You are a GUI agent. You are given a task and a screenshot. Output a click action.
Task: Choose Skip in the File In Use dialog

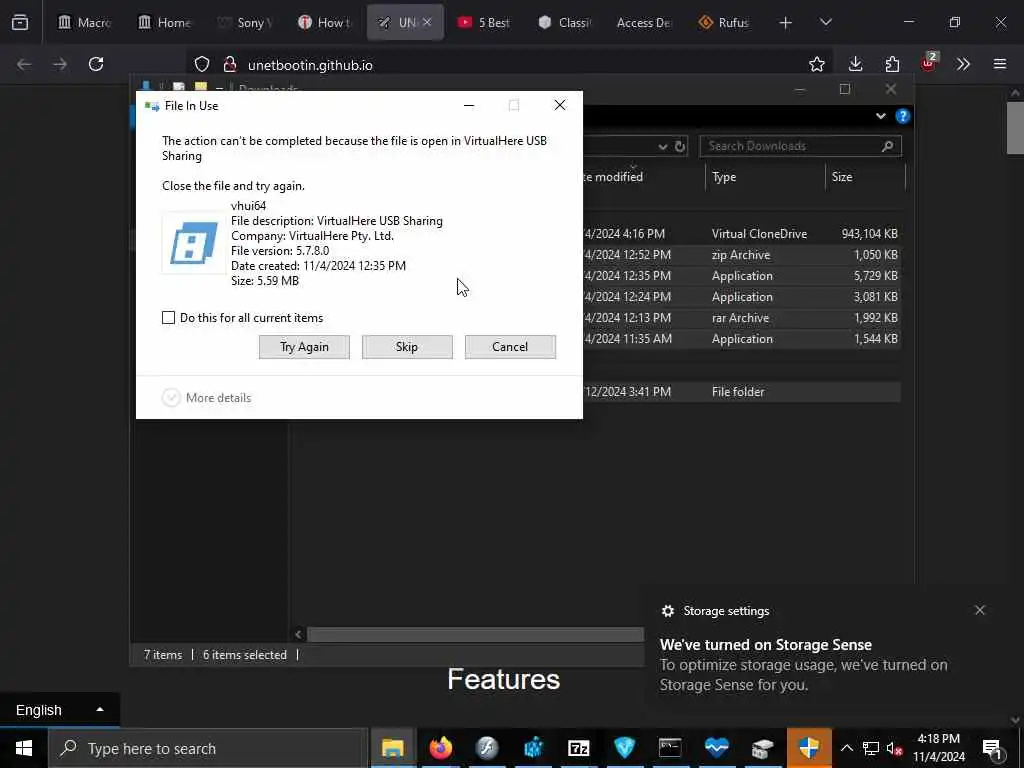[x=407, y=347]
